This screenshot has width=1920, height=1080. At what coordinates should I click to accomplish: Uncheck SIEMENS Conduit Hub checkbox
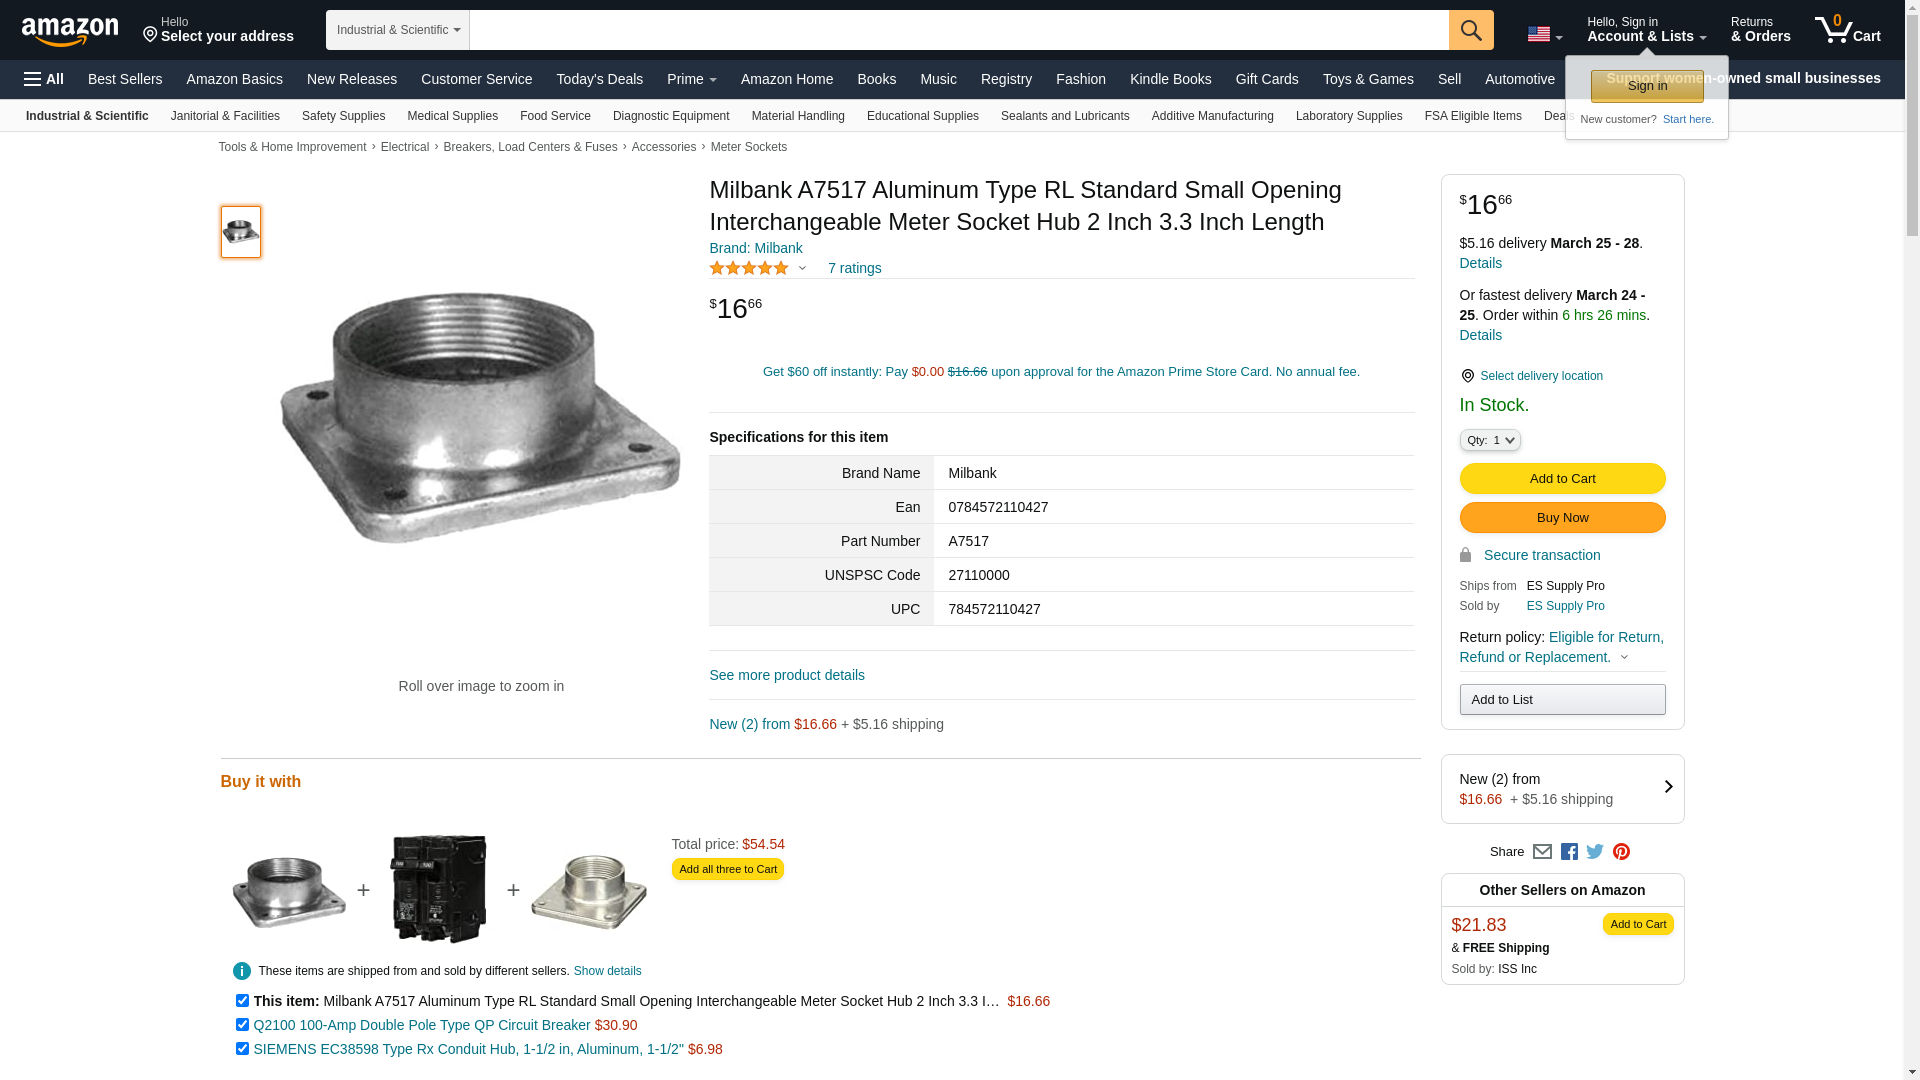(x=242, y=1048)
